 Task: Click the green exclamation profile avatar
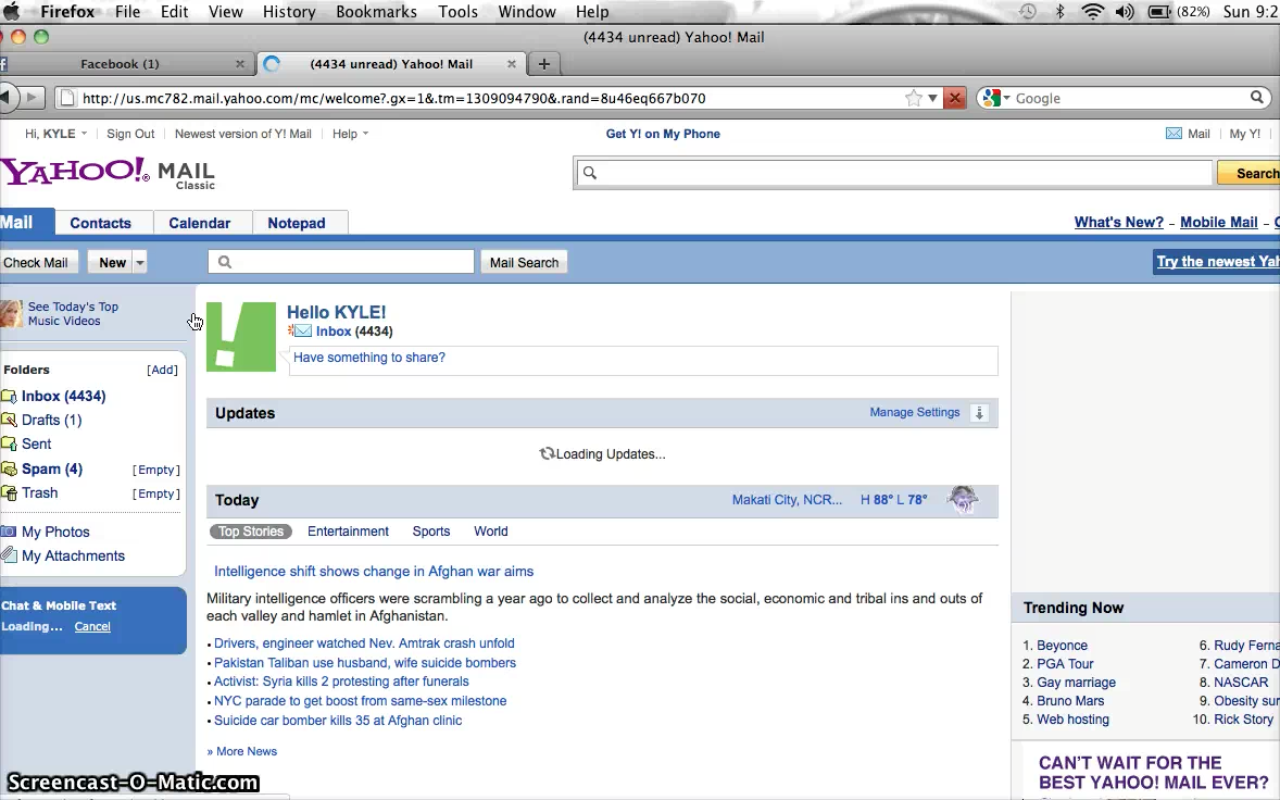pos(241,337)
